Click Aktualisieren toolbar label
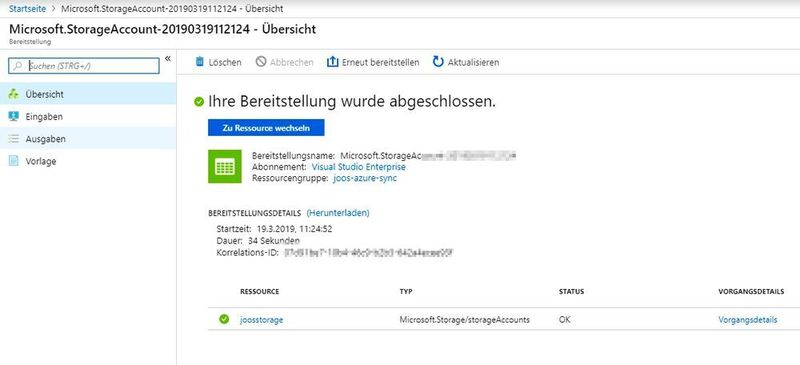 coord(473,62)
